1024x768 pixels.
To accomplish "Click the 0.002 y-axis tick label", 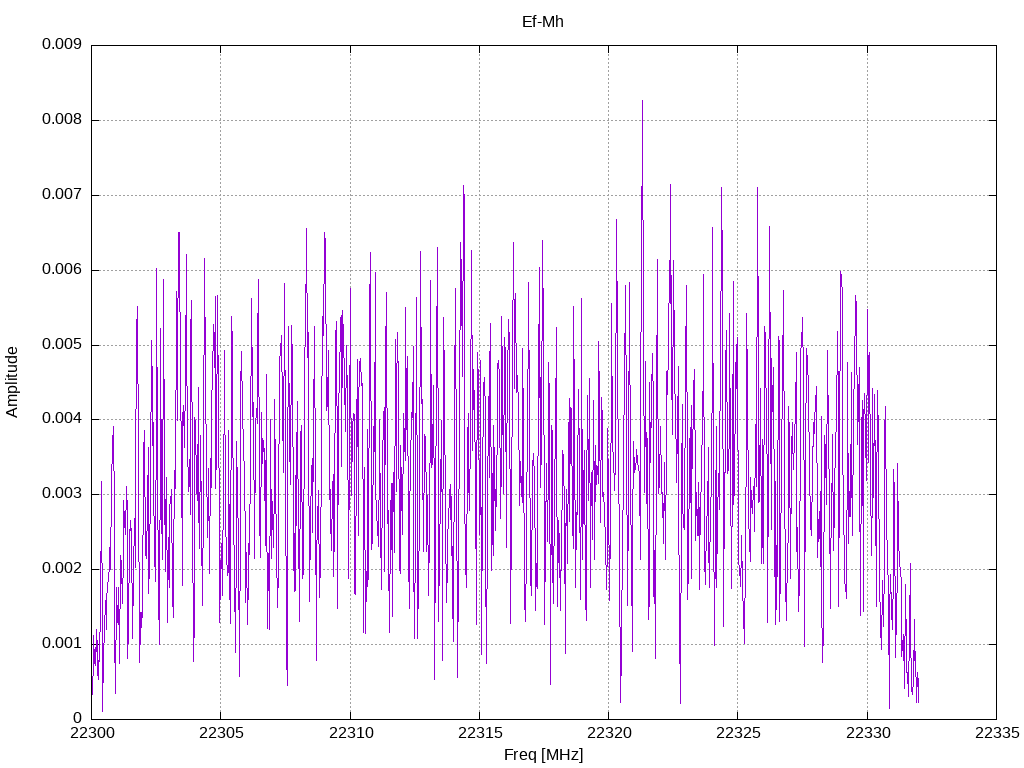I will tap(62, 568).
